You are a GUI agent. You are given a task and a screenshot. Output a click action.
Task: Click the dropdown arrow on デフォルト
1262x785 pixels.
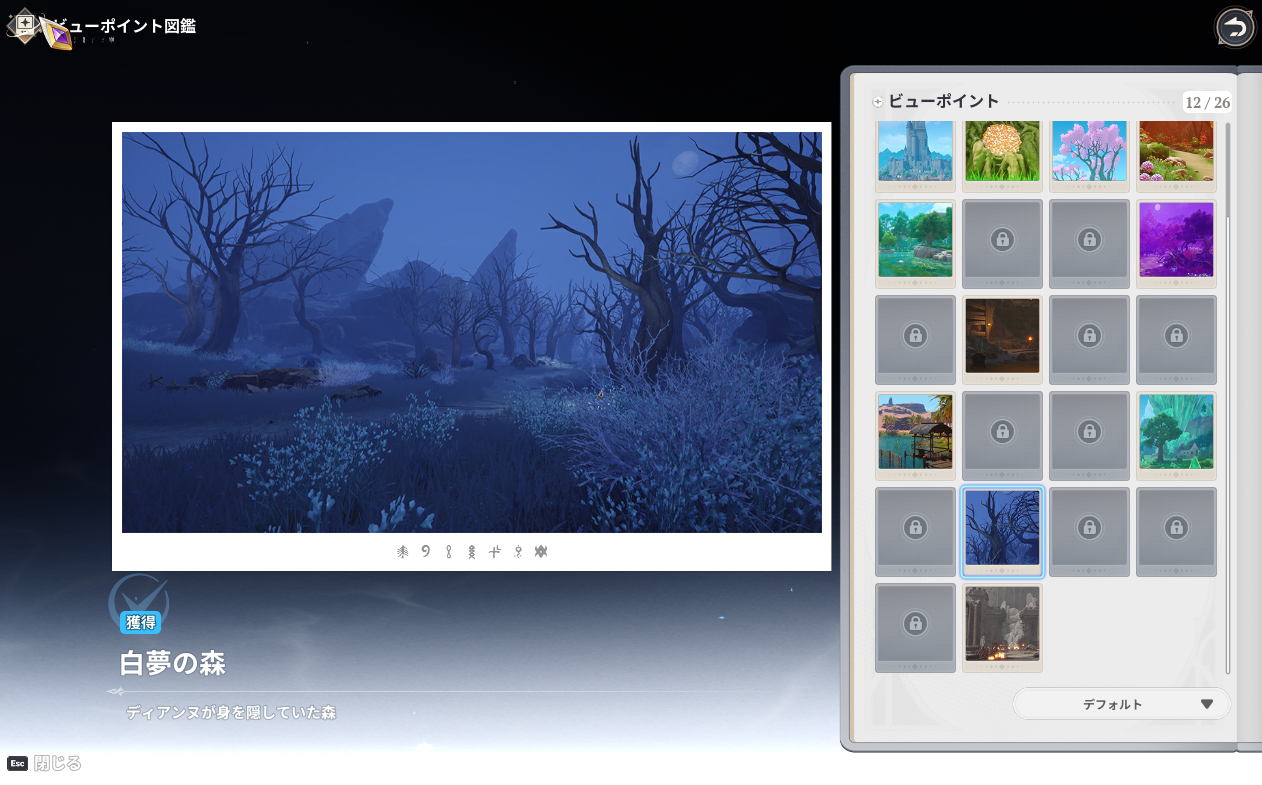click(1206, 704)
